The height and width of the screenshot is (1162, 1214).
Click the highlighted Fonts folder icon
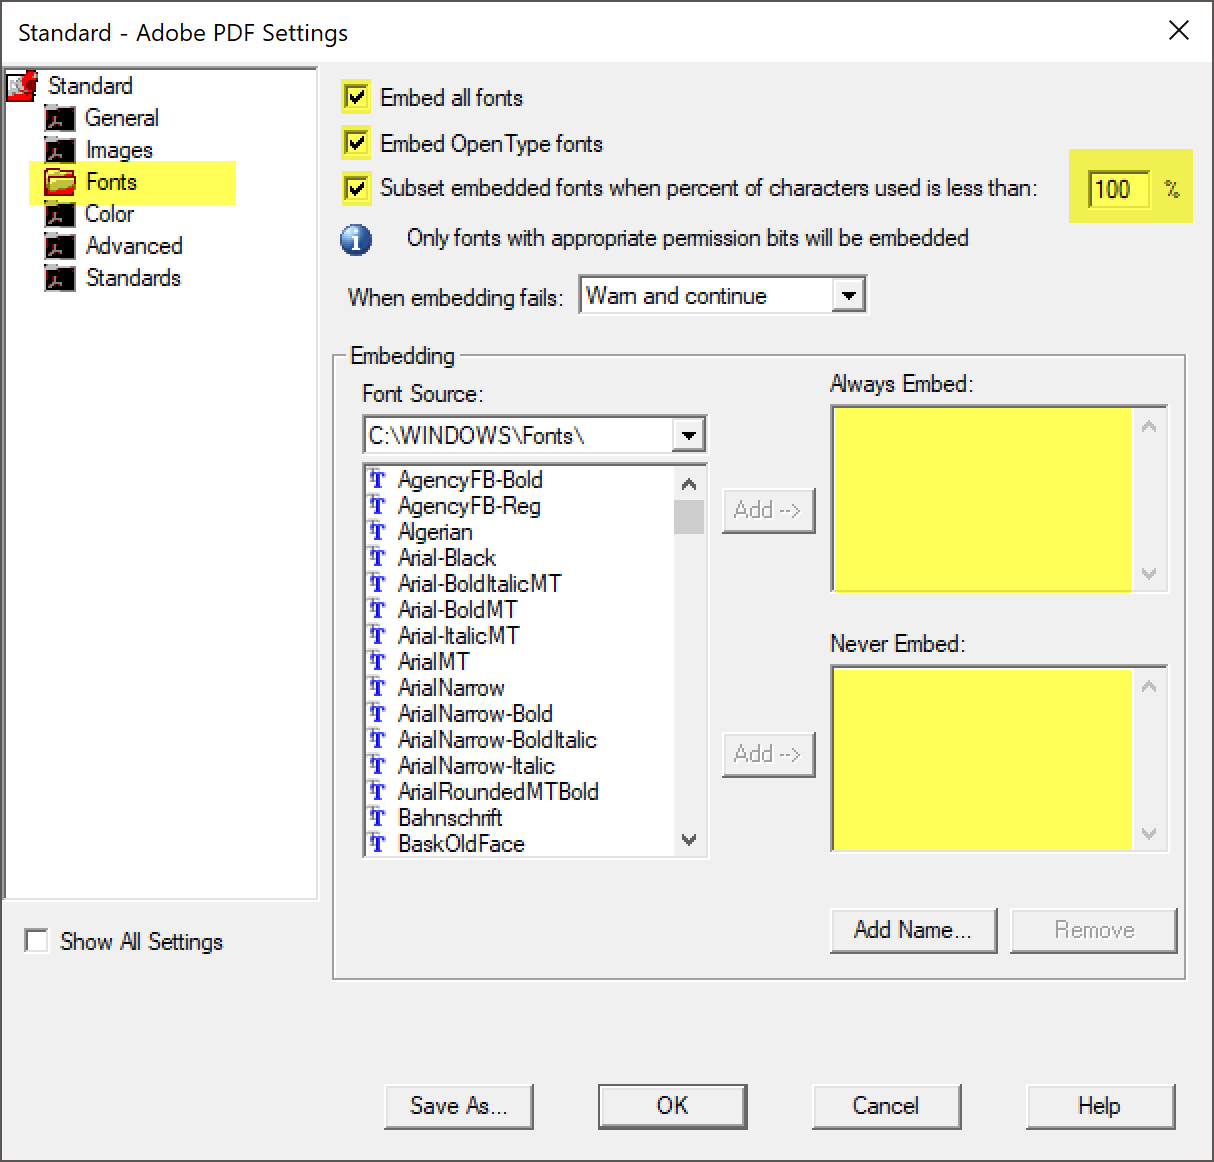(61, 182)
